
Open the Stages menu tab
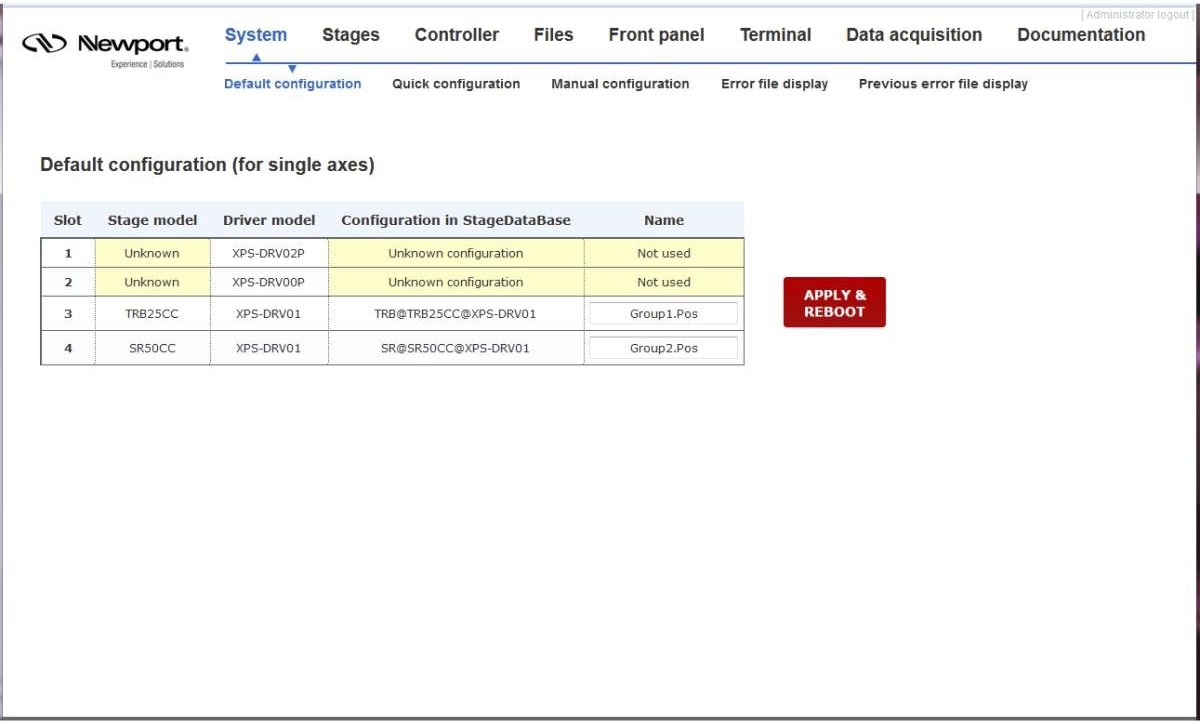tap(351, 35)
